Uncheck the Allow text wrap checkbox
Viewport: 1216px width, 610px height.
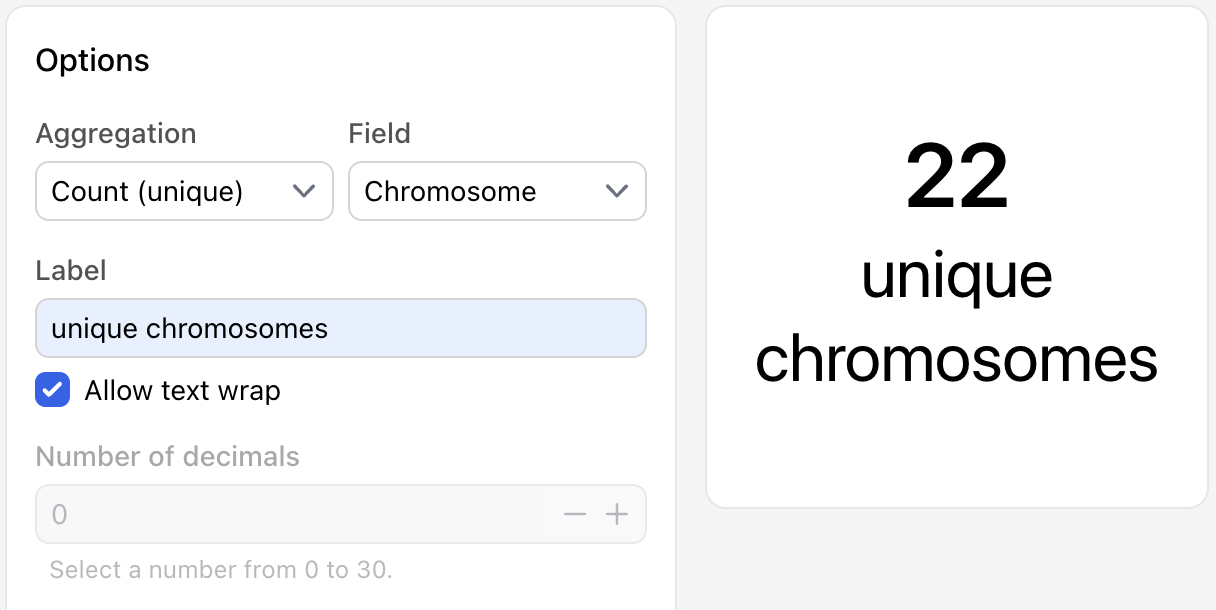(x=53, y=390)
